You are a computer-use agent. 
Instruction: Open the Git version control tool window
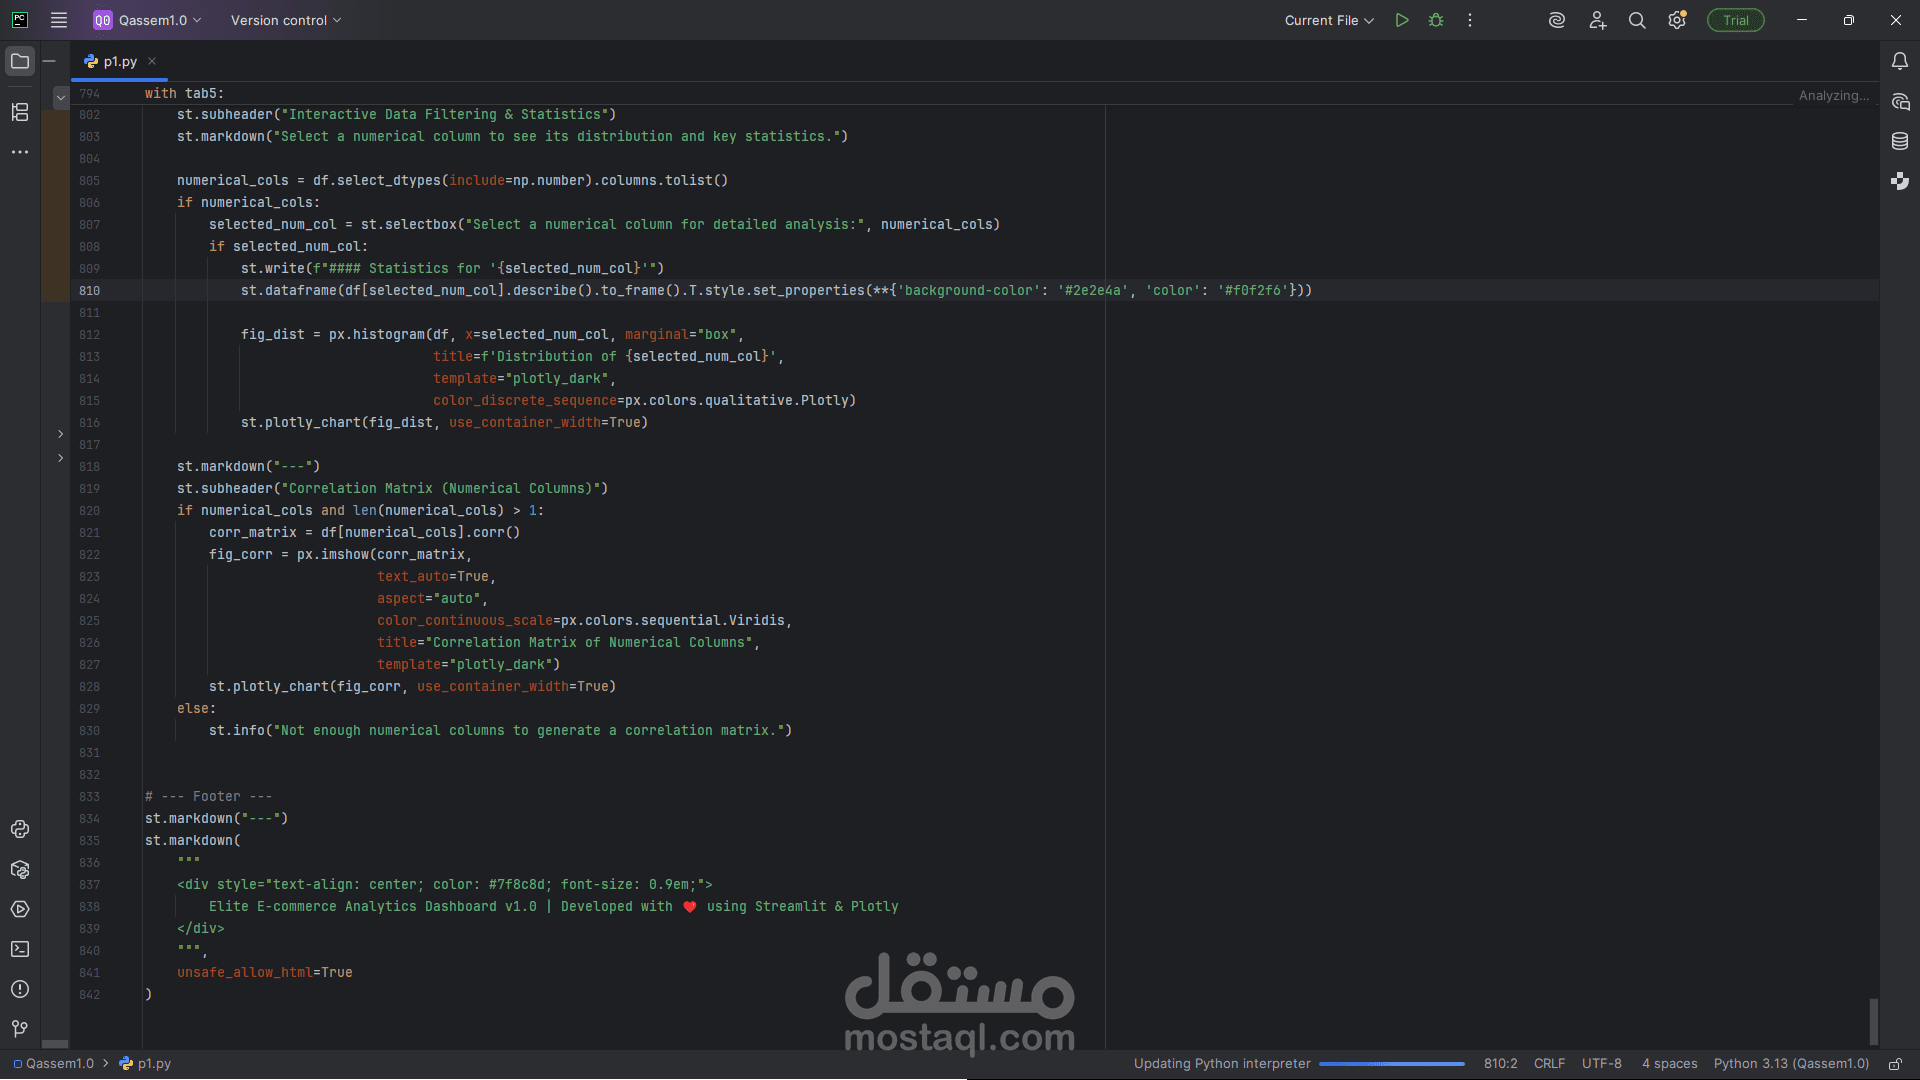pyautogui.click(x=20, y=1029)
